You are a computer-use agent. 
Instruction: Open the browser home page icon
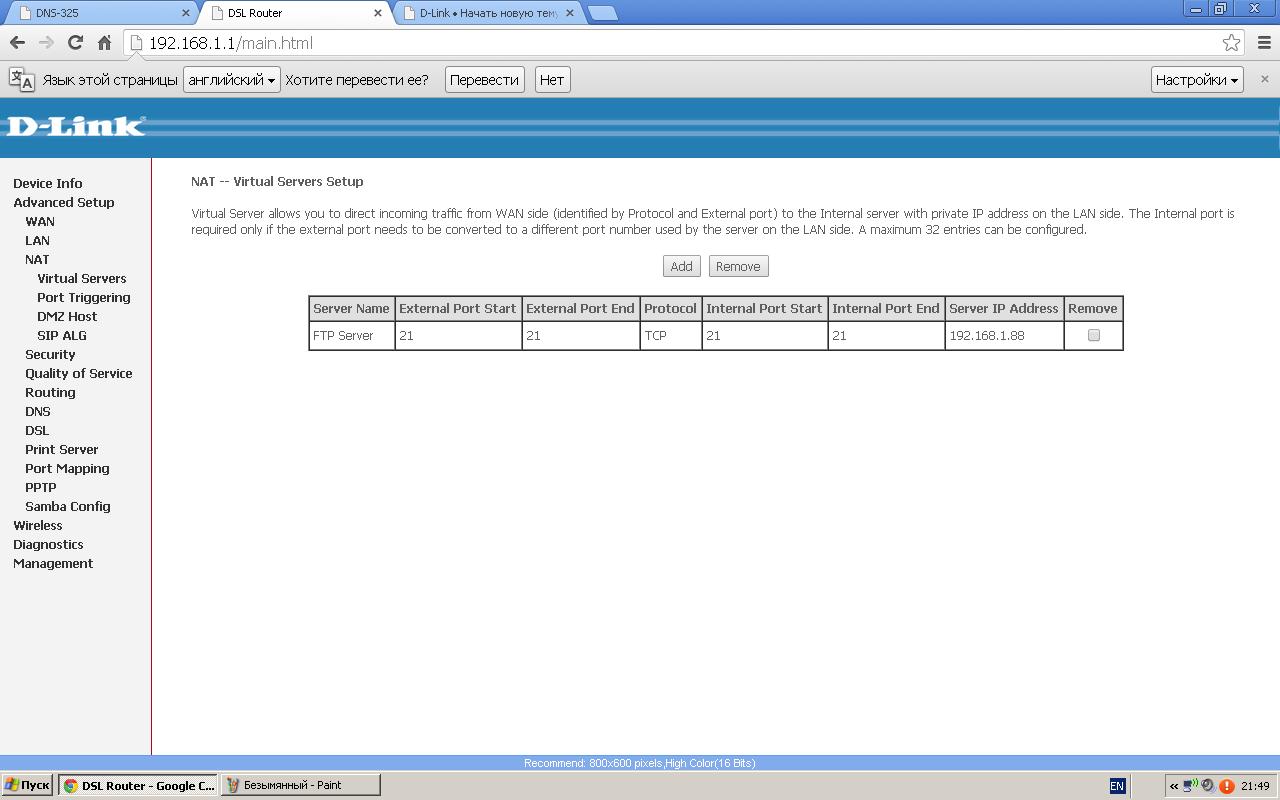(x=104, y=42)
